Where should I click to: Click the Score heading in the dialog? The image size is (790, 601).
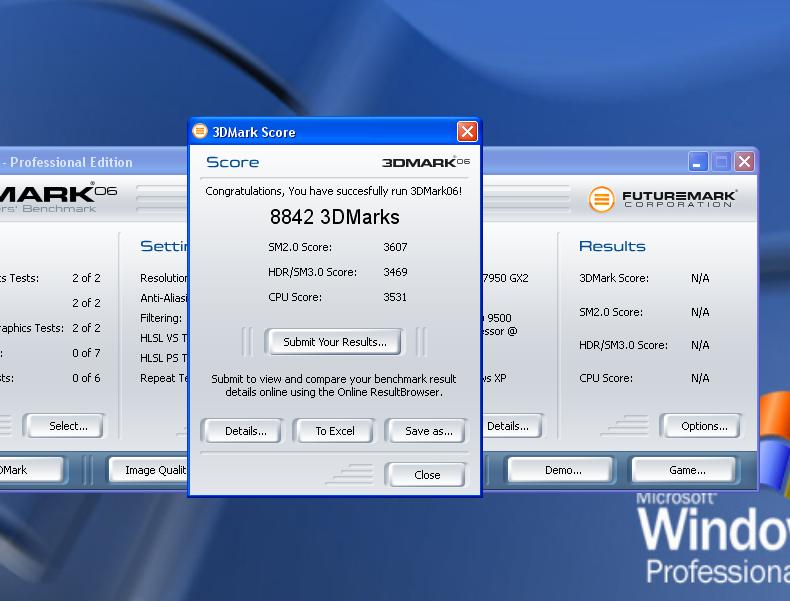tap(232, 162)
